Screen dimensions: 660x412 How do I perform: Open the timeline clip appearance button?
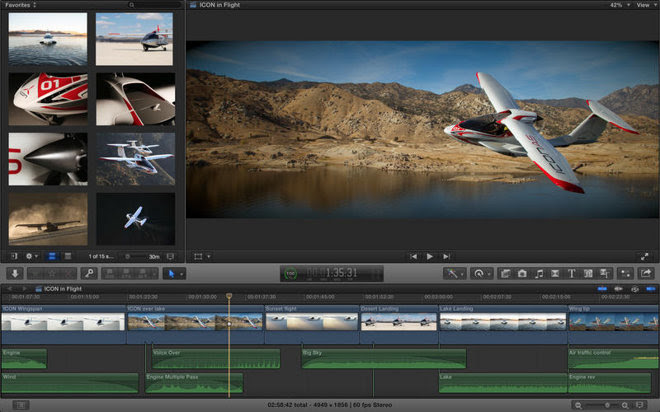tap(640, 405)
